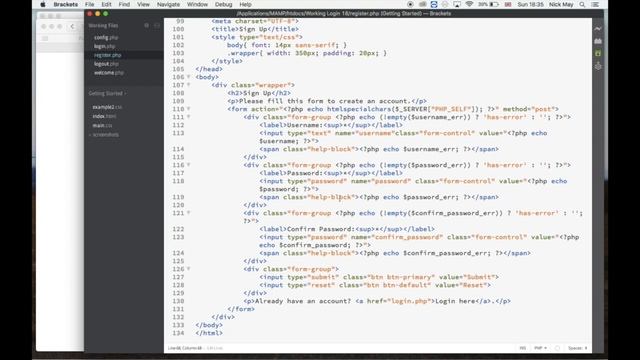Place cursor on line 130 Login here text
This screenshot has width=640, height=360.
click(x=455, y=301)
